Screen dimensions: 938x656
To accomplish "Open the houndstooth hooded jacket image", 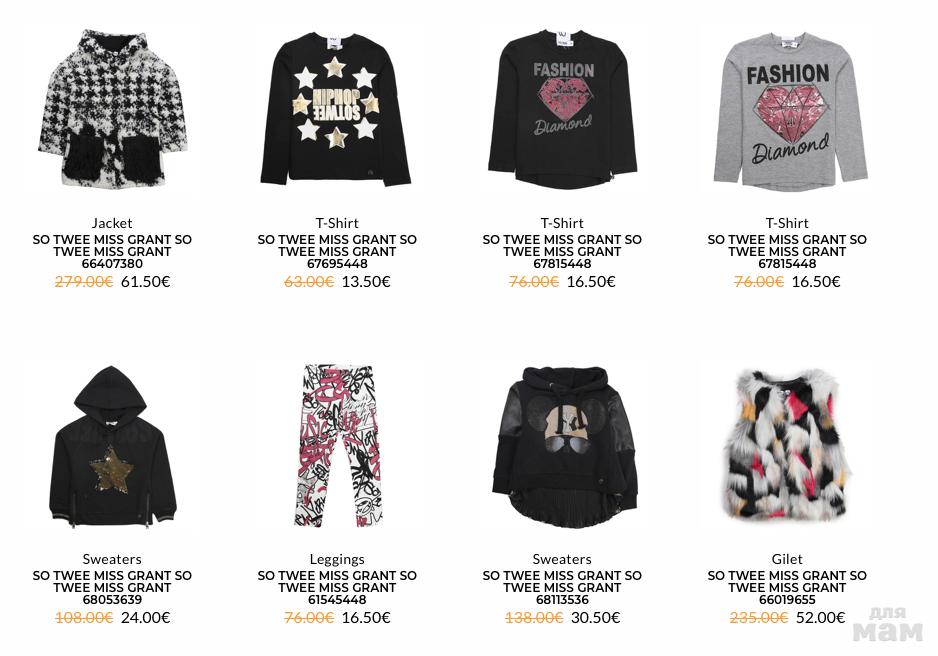I will [x=112, y=108].
